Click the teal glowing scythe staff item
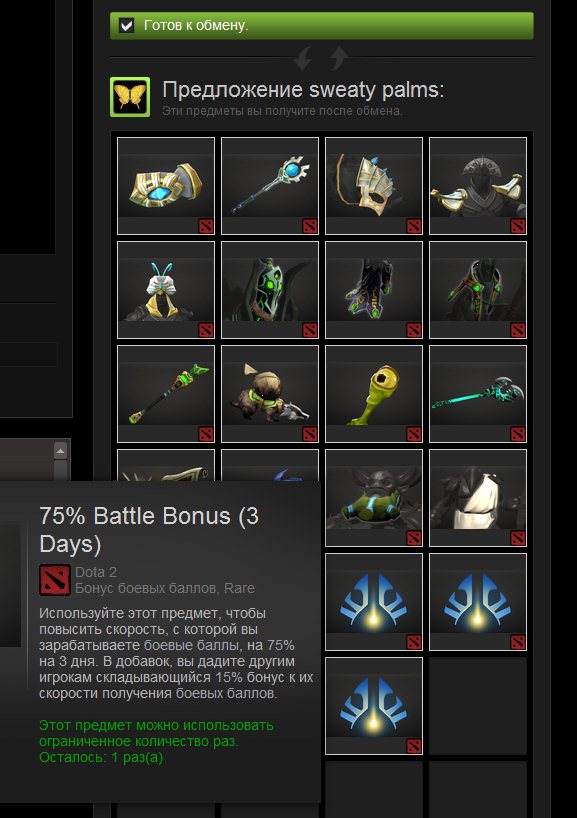 478,393
